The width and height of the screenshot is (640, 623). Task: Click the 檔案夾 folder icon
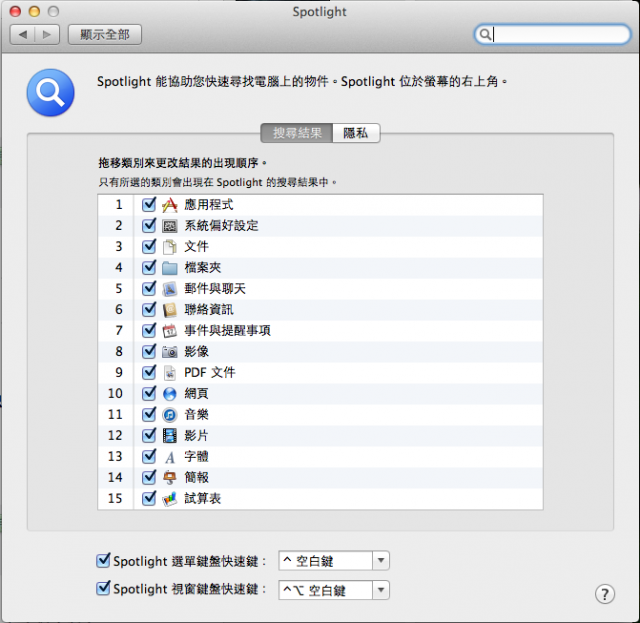click(x=170, y=268)
